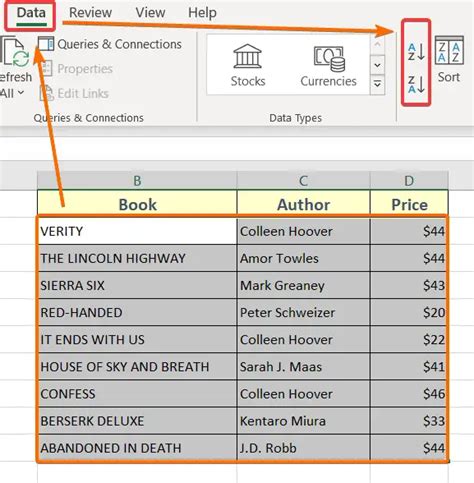
Task: Select column B header
Action: [137, 181]
